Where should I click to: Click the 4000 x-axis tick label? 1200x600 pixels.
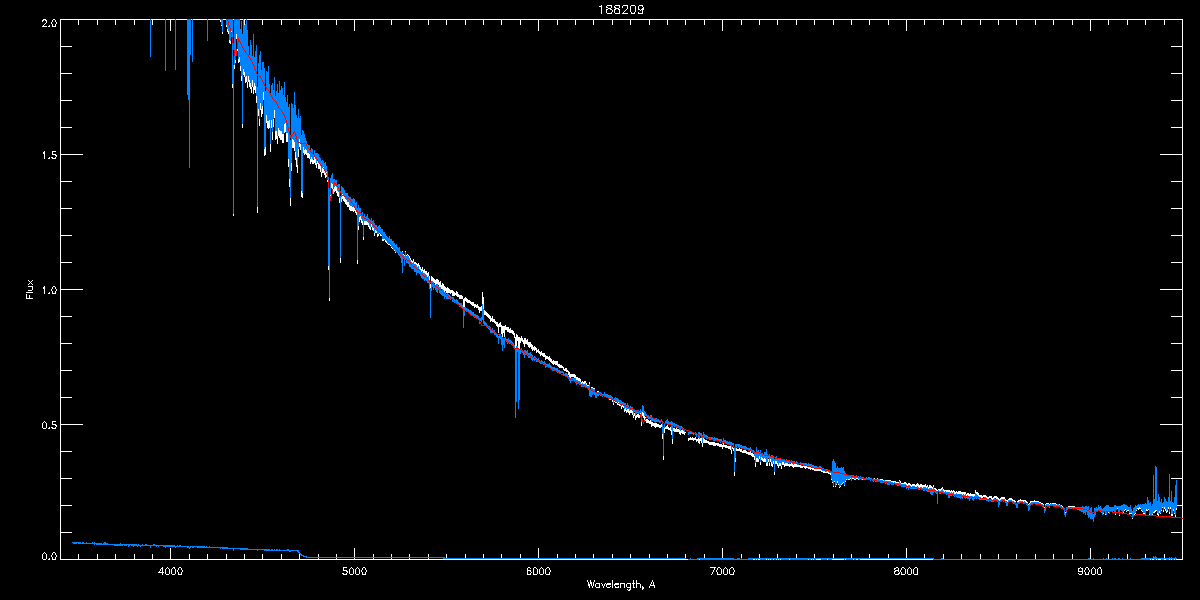click(170, 572)
